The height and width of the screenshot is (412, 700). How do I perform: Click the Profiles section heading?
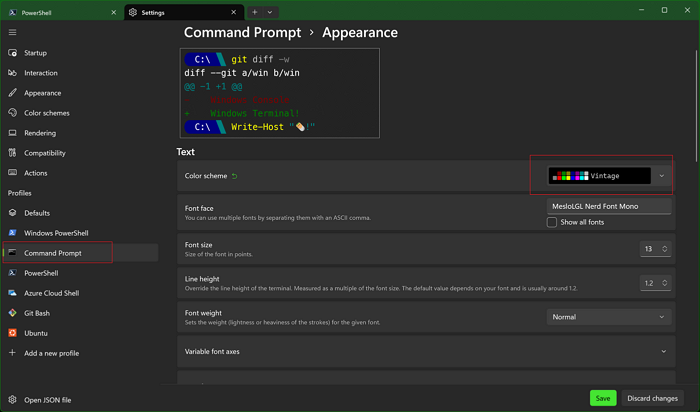click(20, 193)
